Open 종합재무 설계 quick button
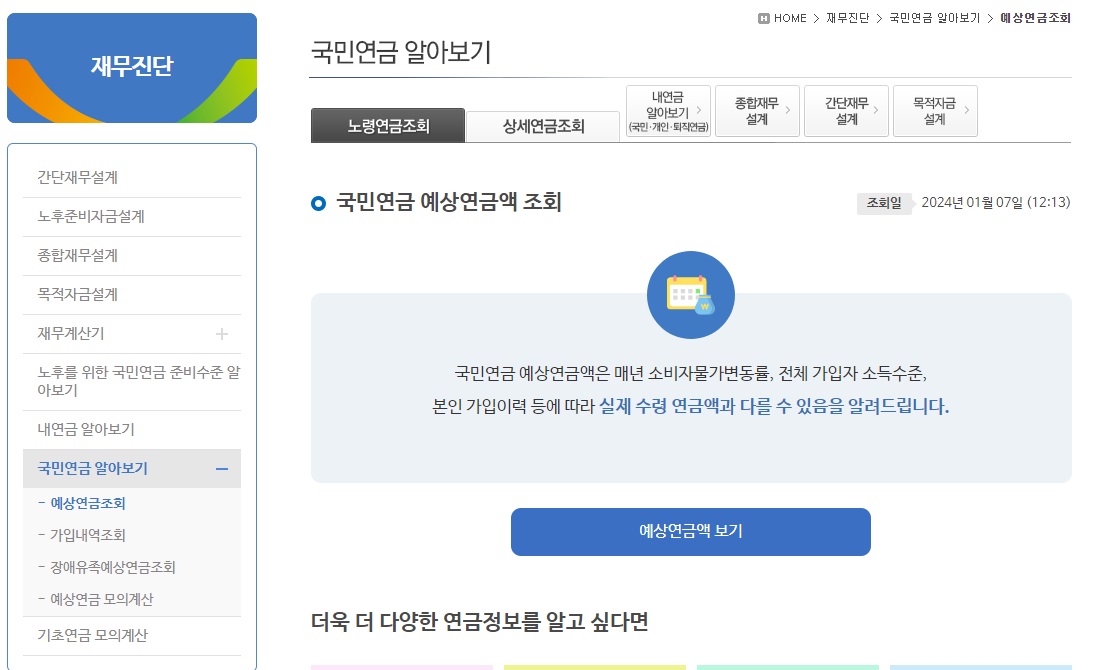Screen dimensions: 1098x670 (757, 111)
